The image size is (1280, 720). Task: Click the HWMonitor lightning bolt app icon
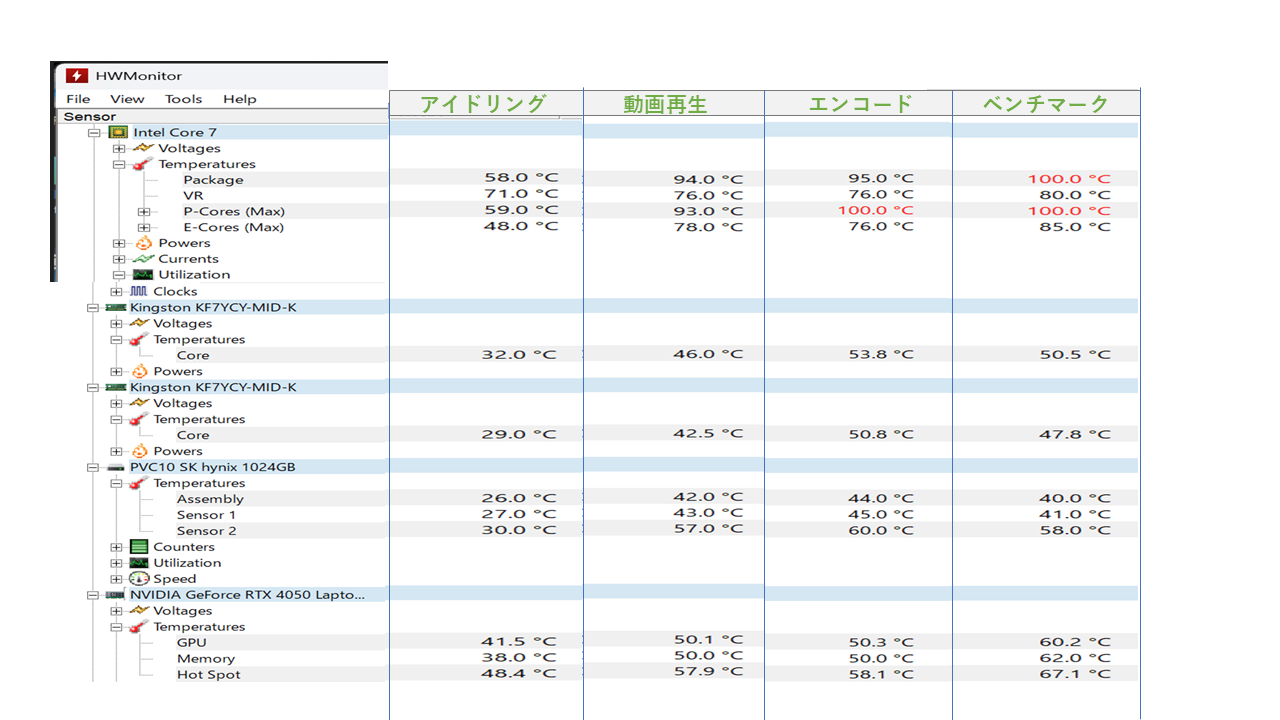pyautogui.click(x=76, y=76)
